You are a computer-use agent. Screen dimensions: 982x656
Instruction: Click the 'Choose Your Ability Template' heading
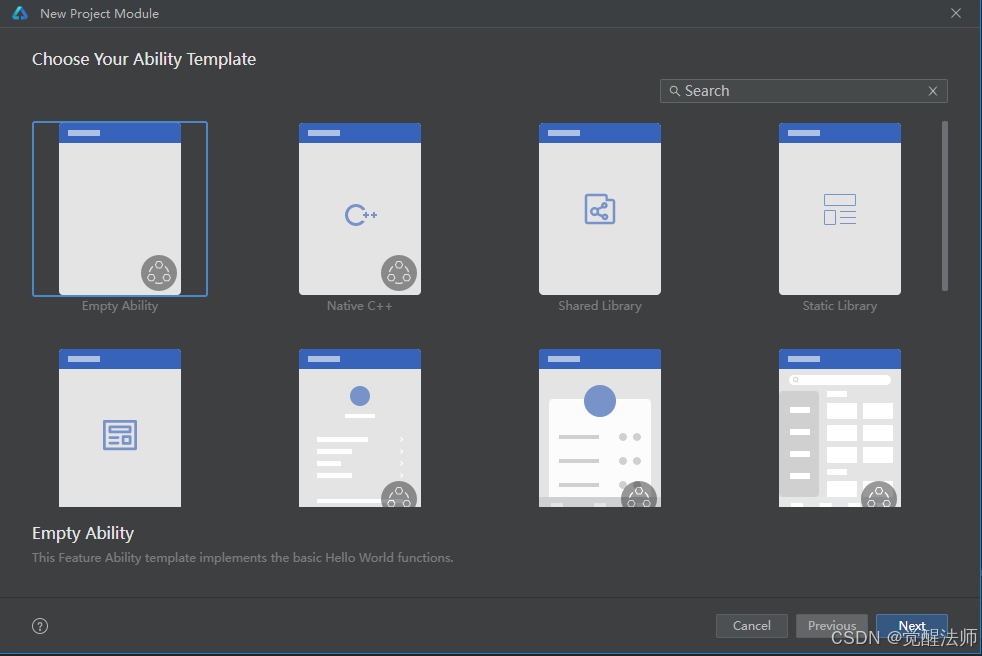(x=144, y=59)
